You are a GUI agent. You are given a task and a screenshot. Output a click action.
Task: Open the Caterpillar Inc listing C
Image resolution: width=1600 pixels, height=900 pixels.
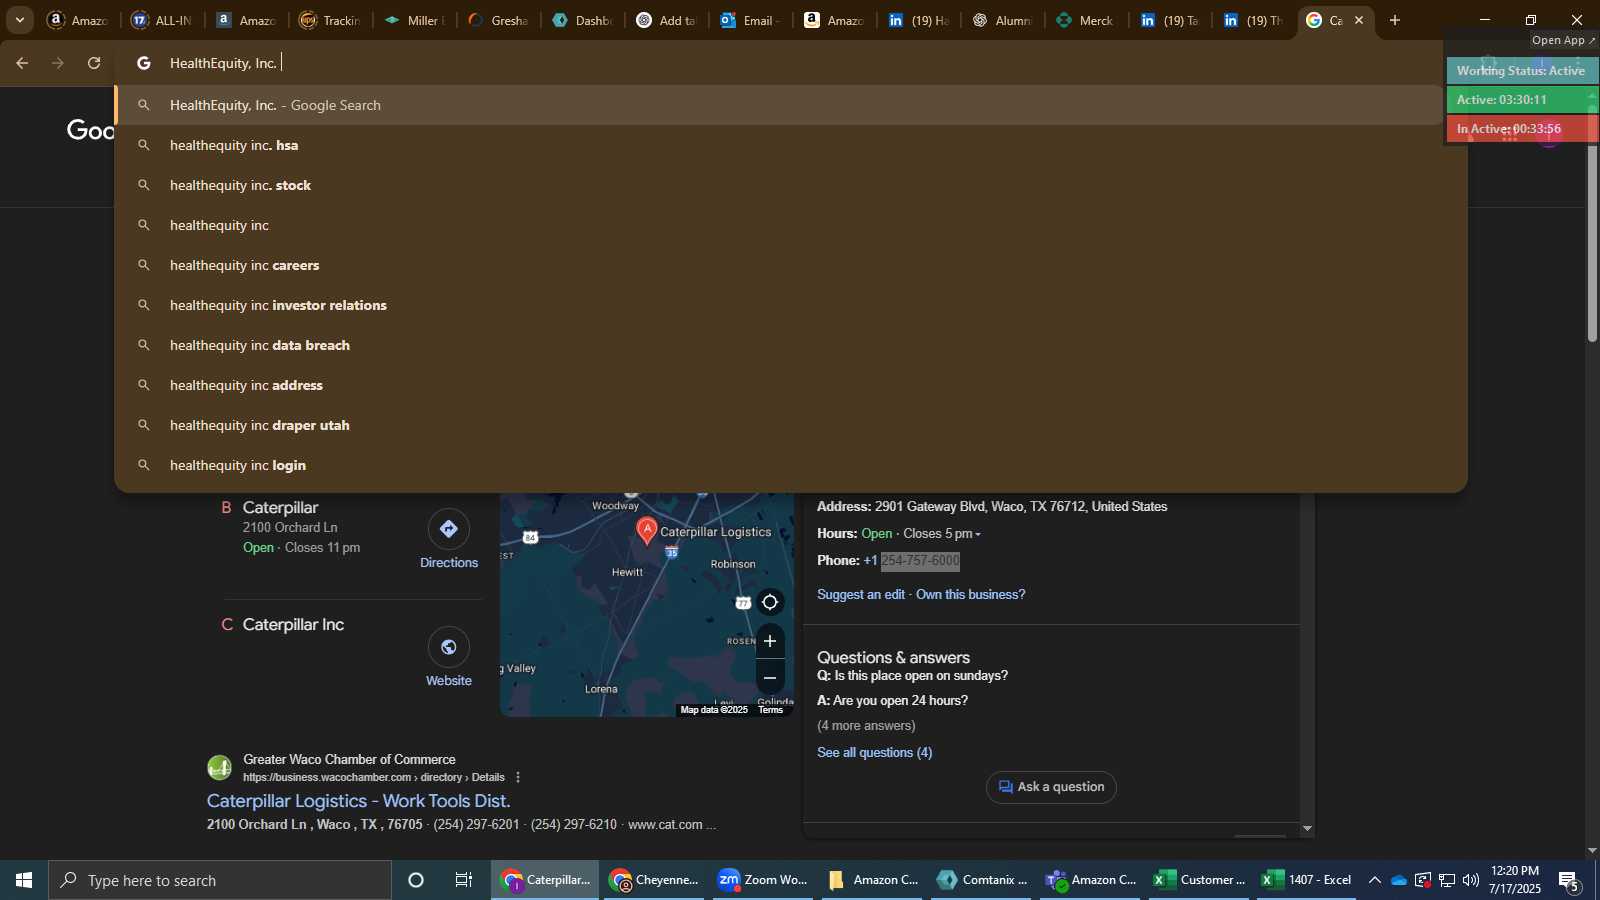[x=293, y=625]
